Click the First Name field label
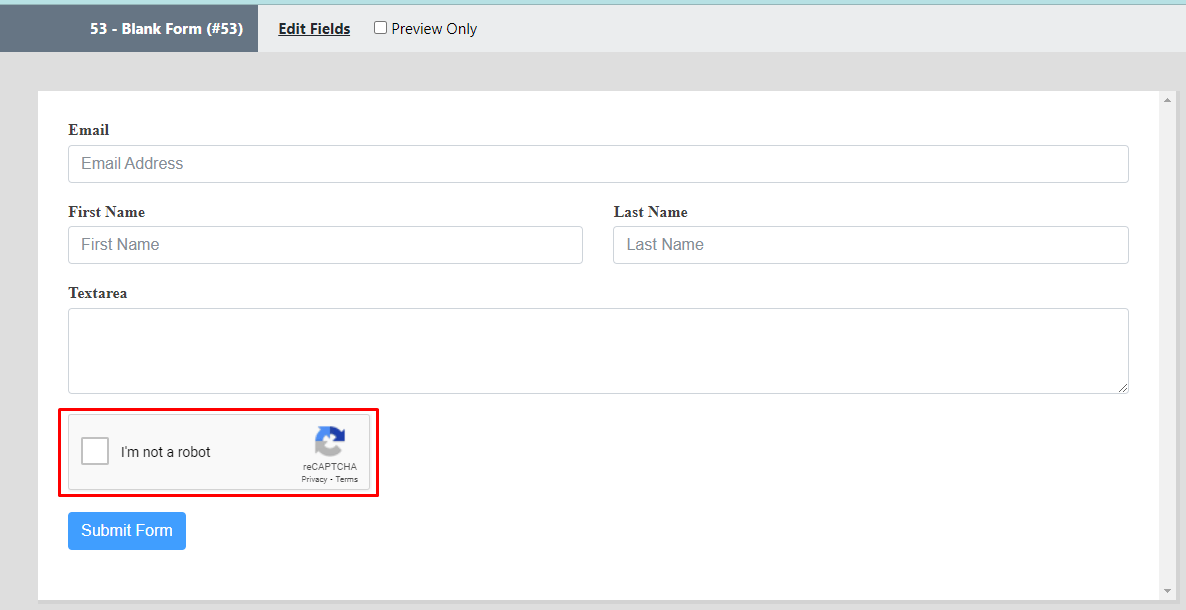This screenshot has width=1186, height=610. point(106,212)
